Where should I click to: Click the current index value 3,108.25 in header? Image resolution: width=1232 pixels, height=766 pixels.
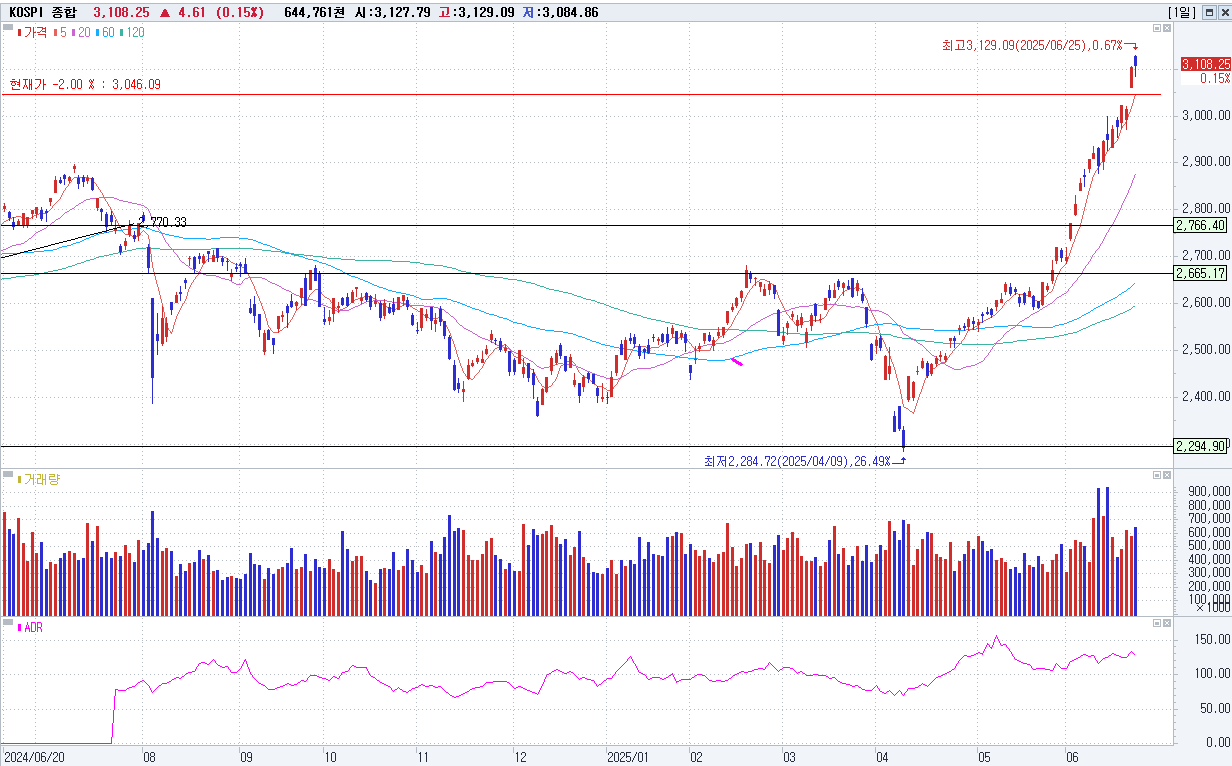[x=121, y=12]
